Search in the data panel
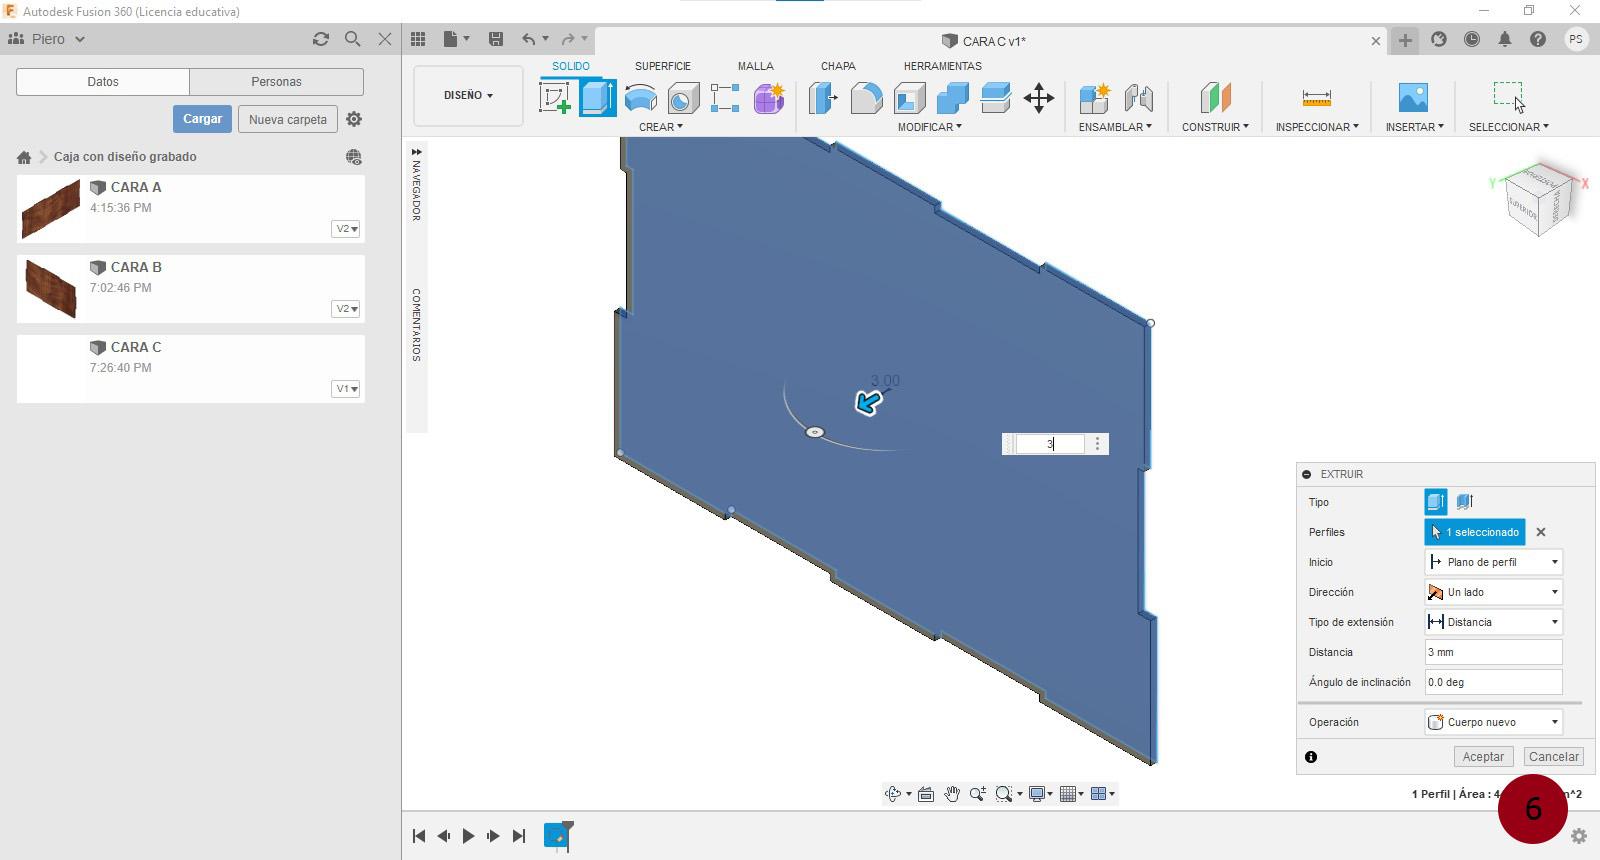The image size is (1600, 860). click(352, 39)
